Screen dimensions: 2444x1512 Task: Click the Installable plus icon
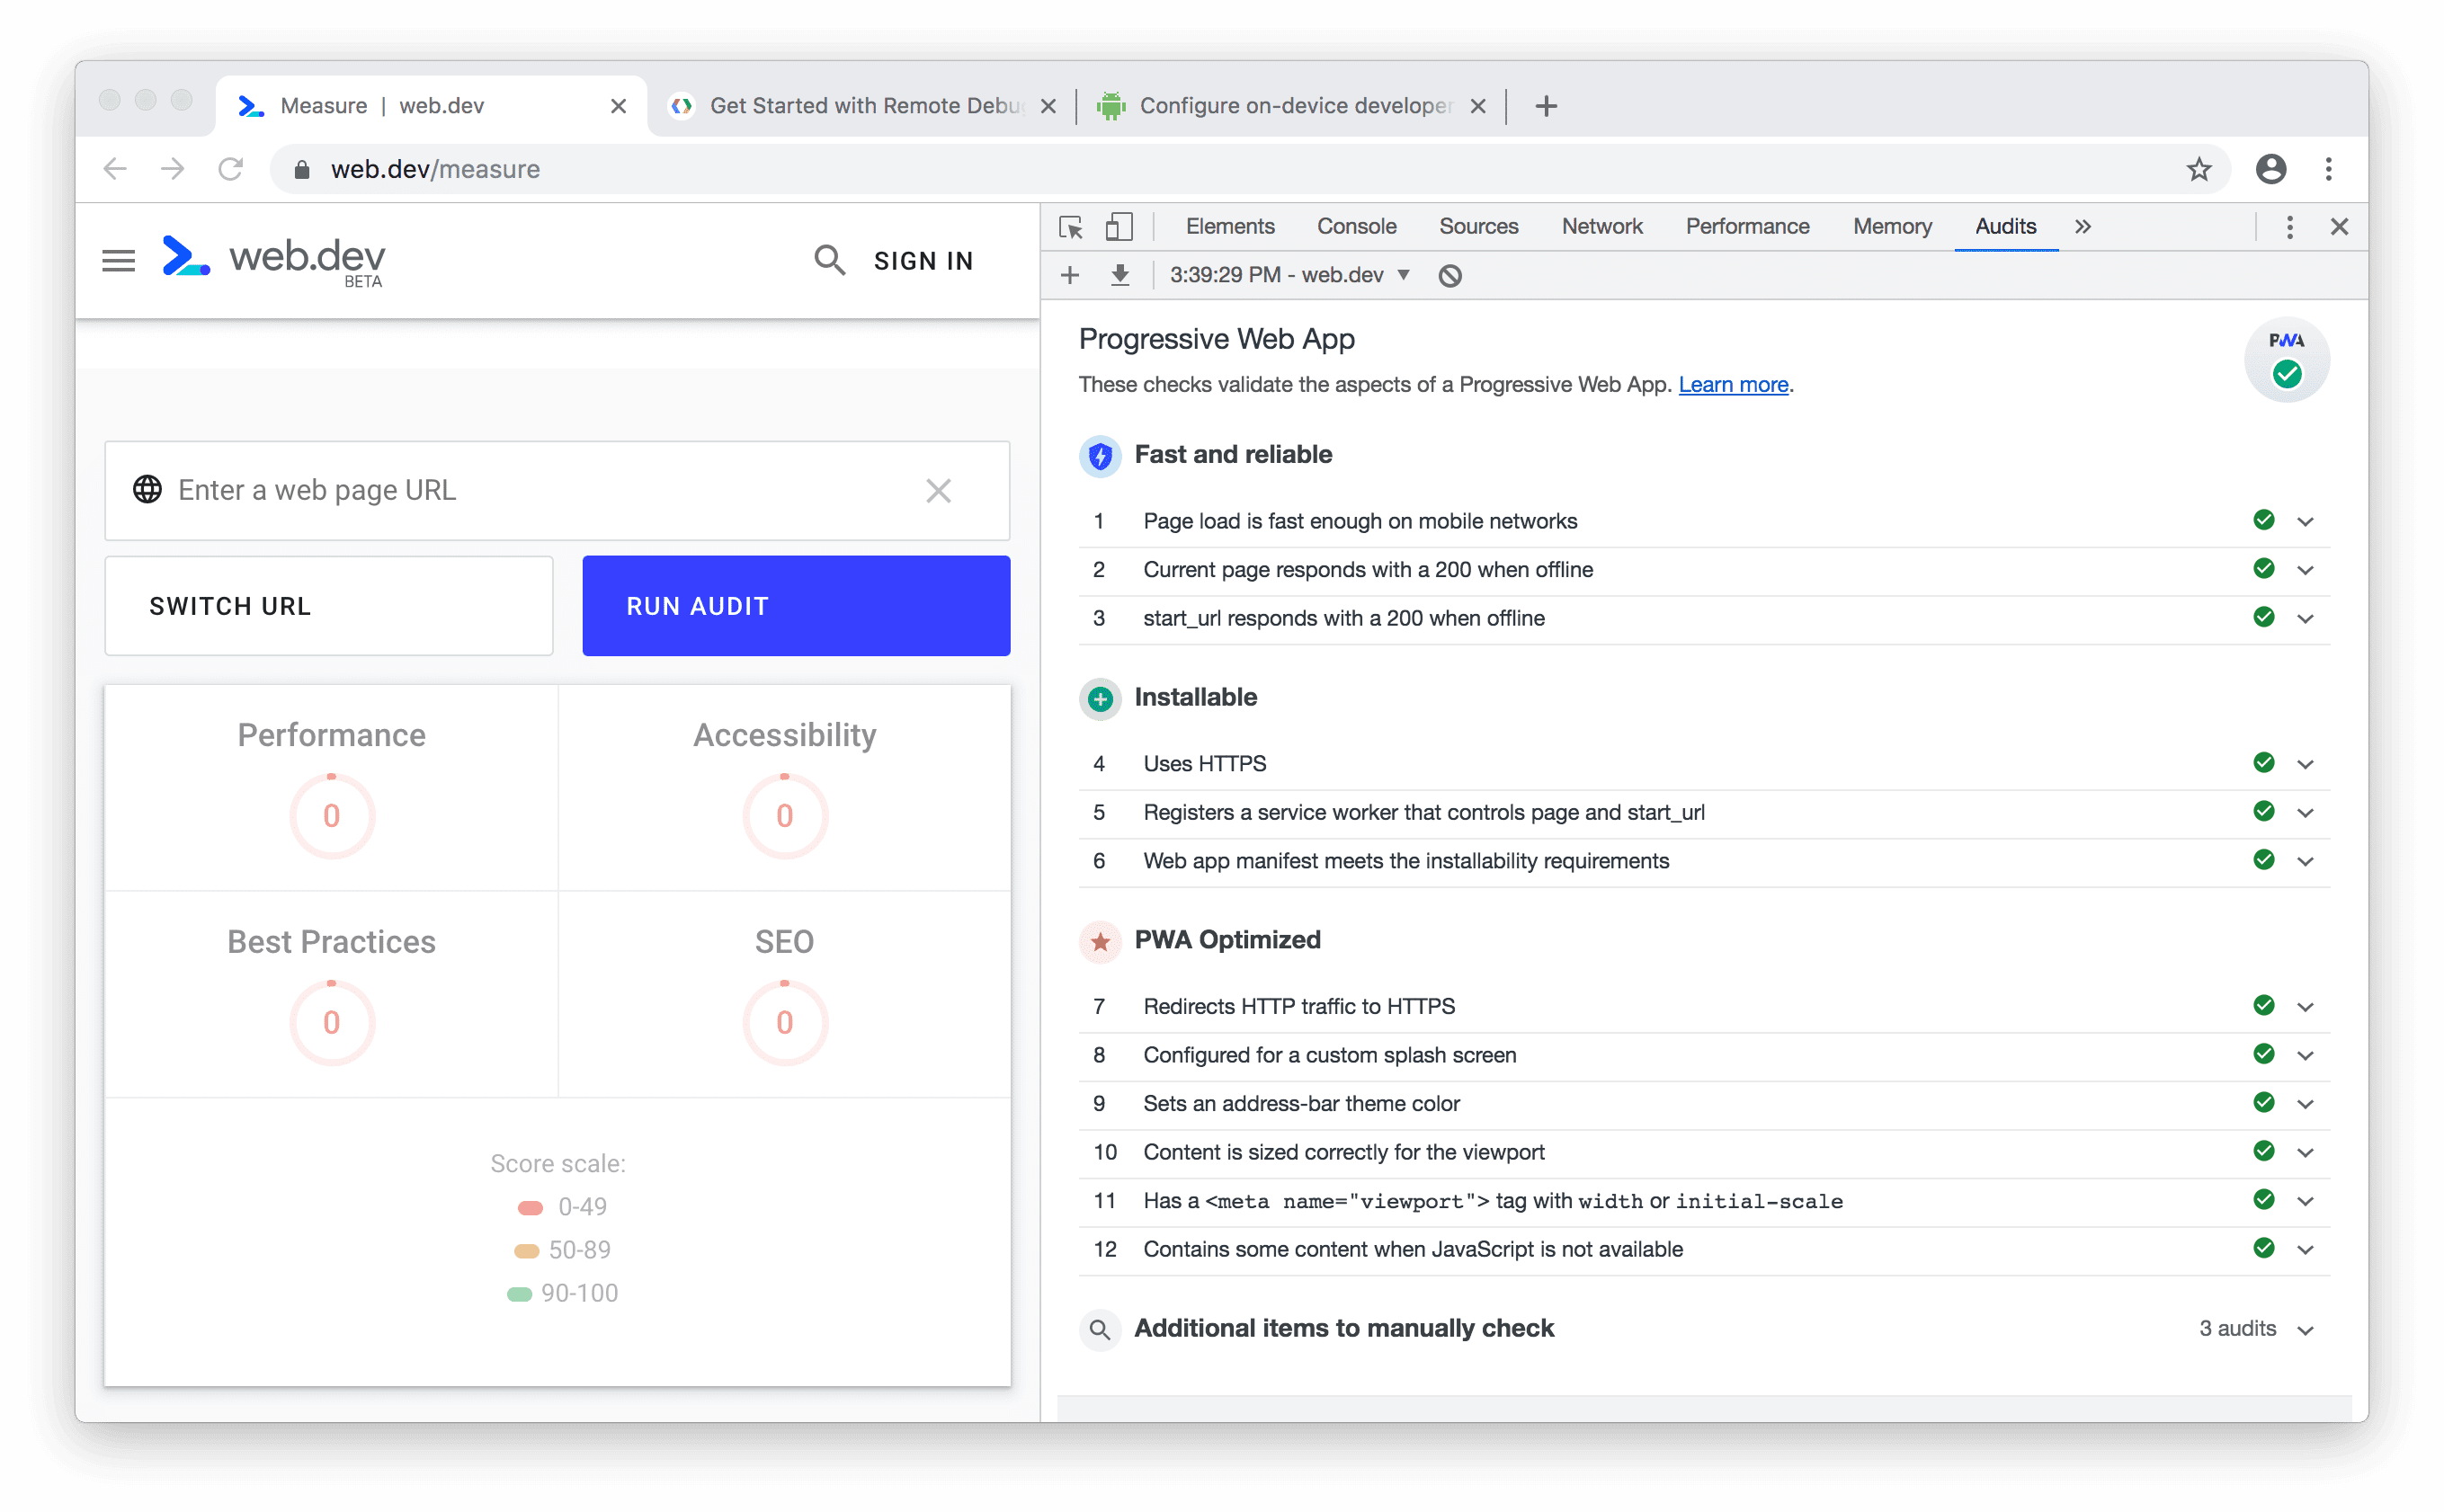[x=1098, y=695]
